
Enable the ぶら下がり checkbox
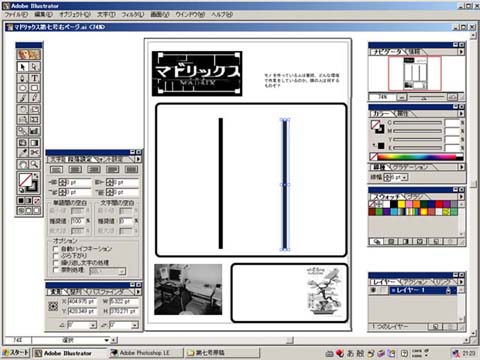click(56, 256)
